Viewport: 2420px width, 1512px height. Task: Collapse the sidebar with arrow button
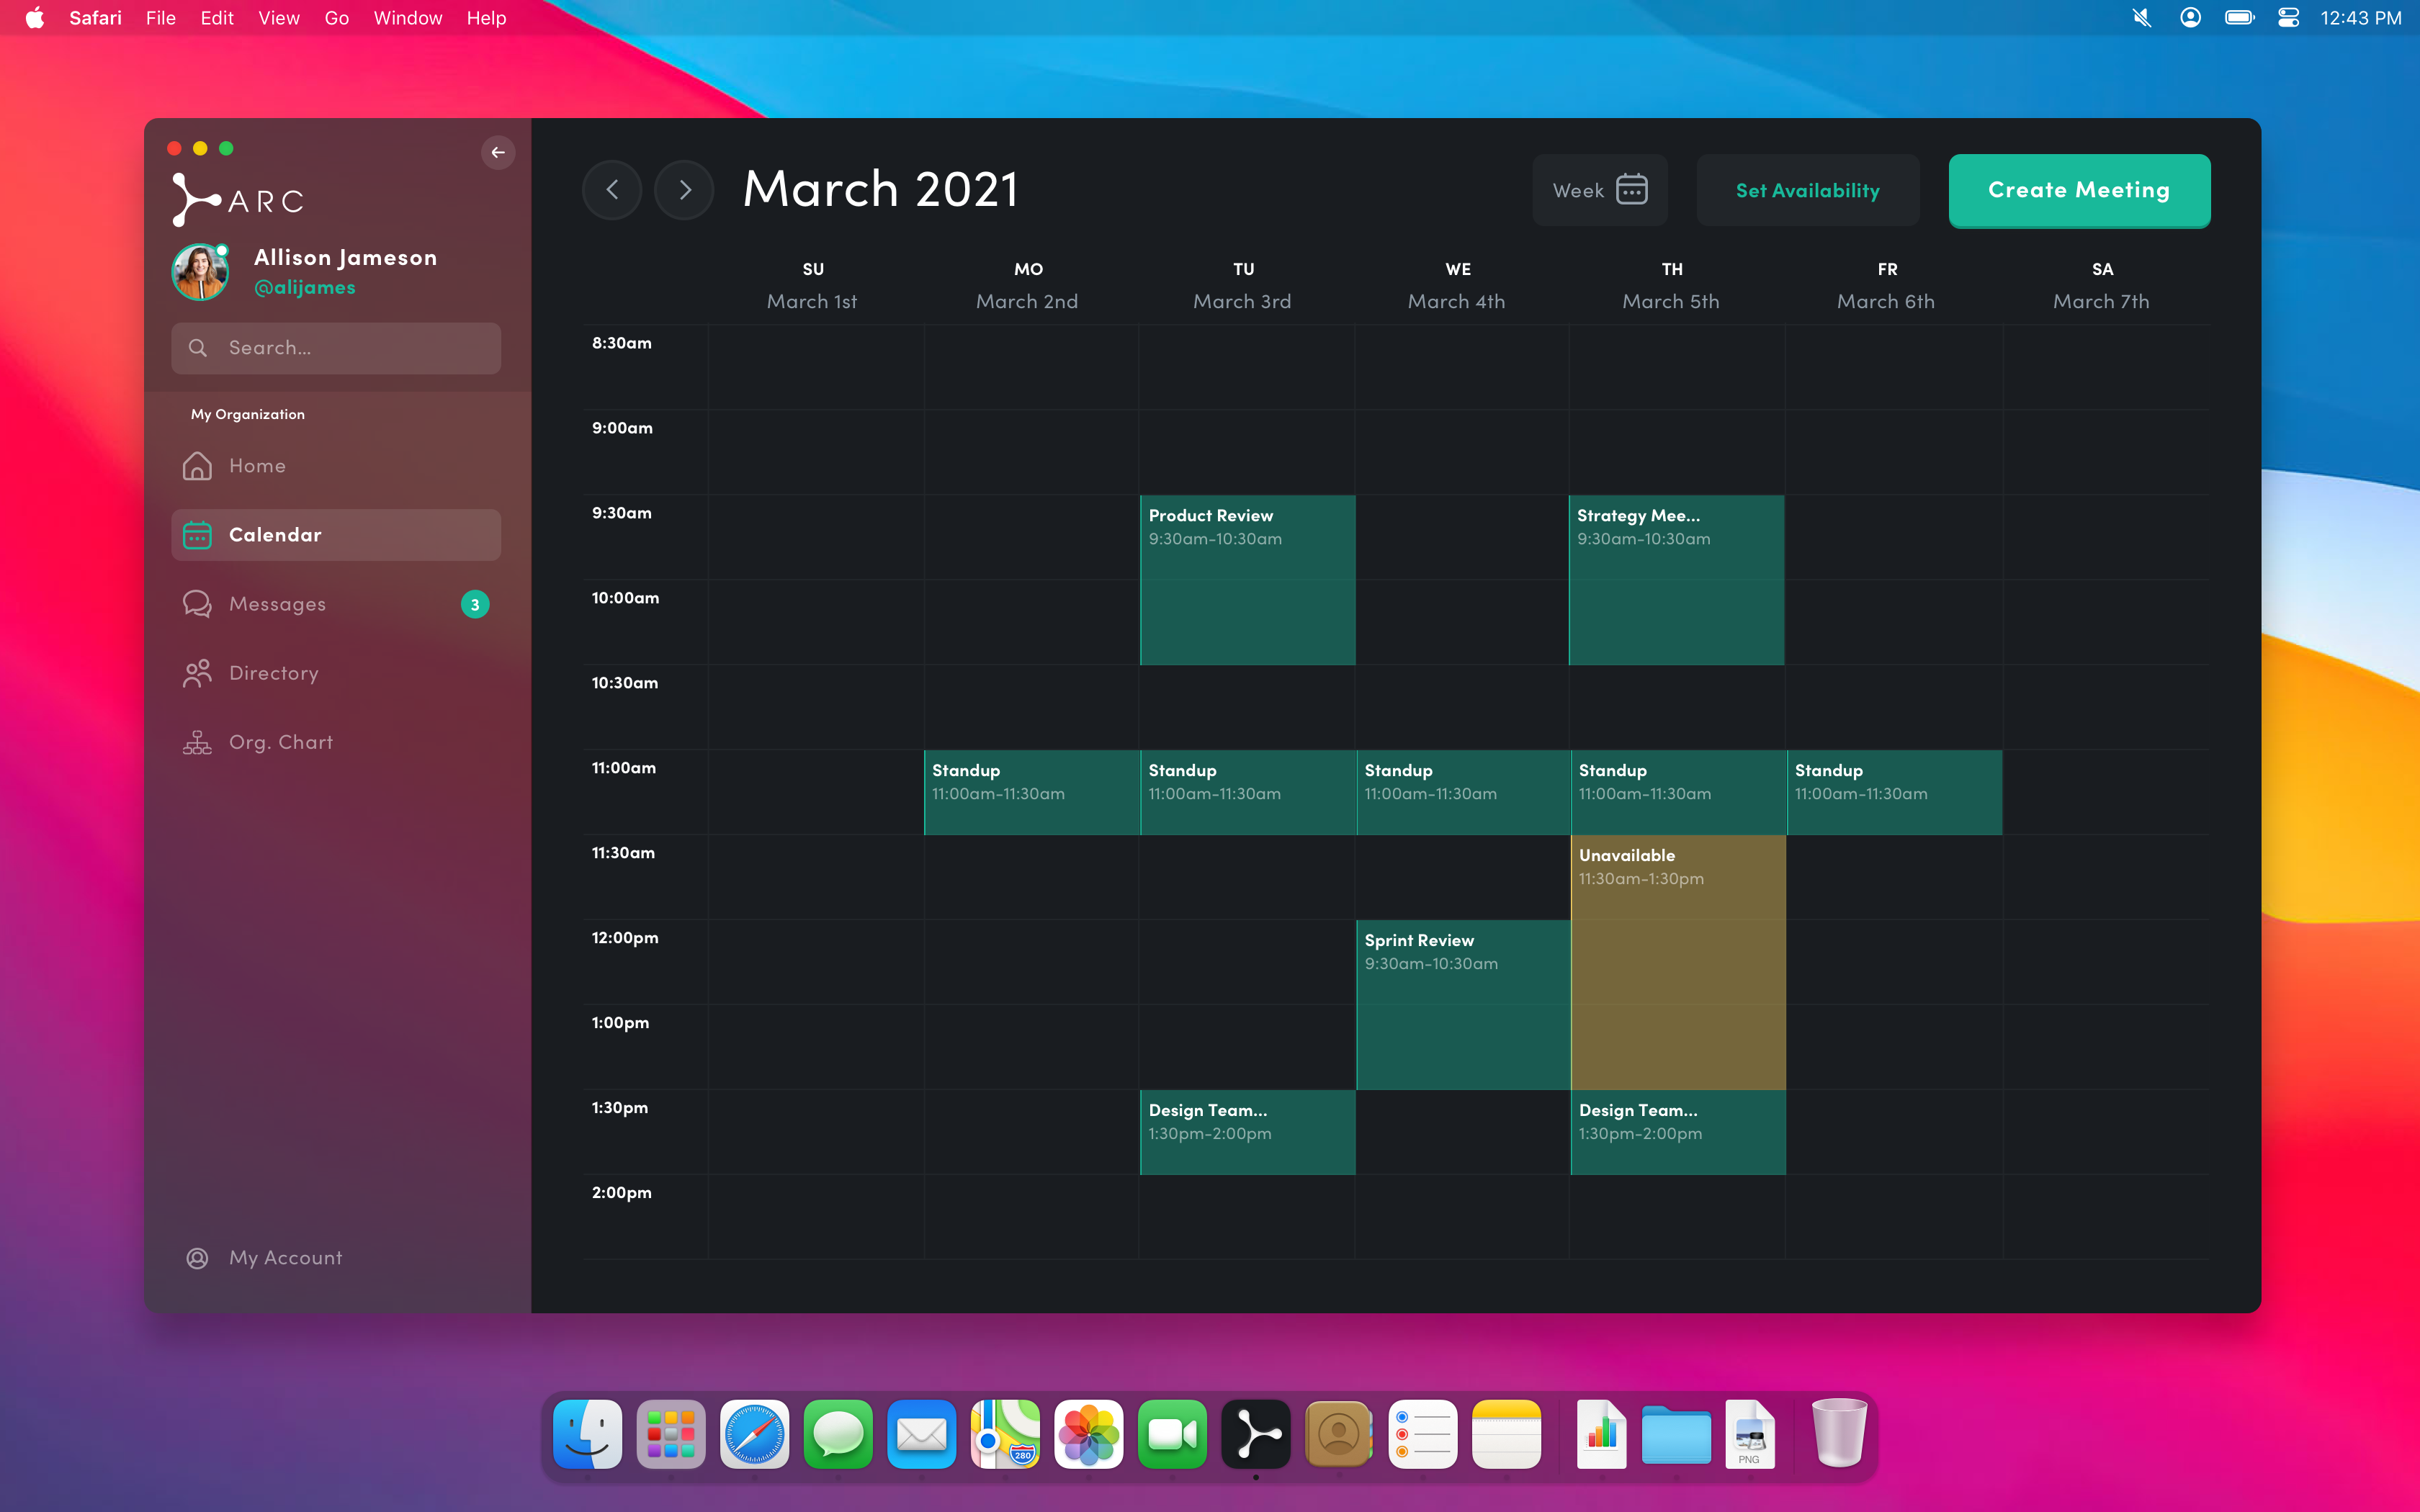pos(497,152)
